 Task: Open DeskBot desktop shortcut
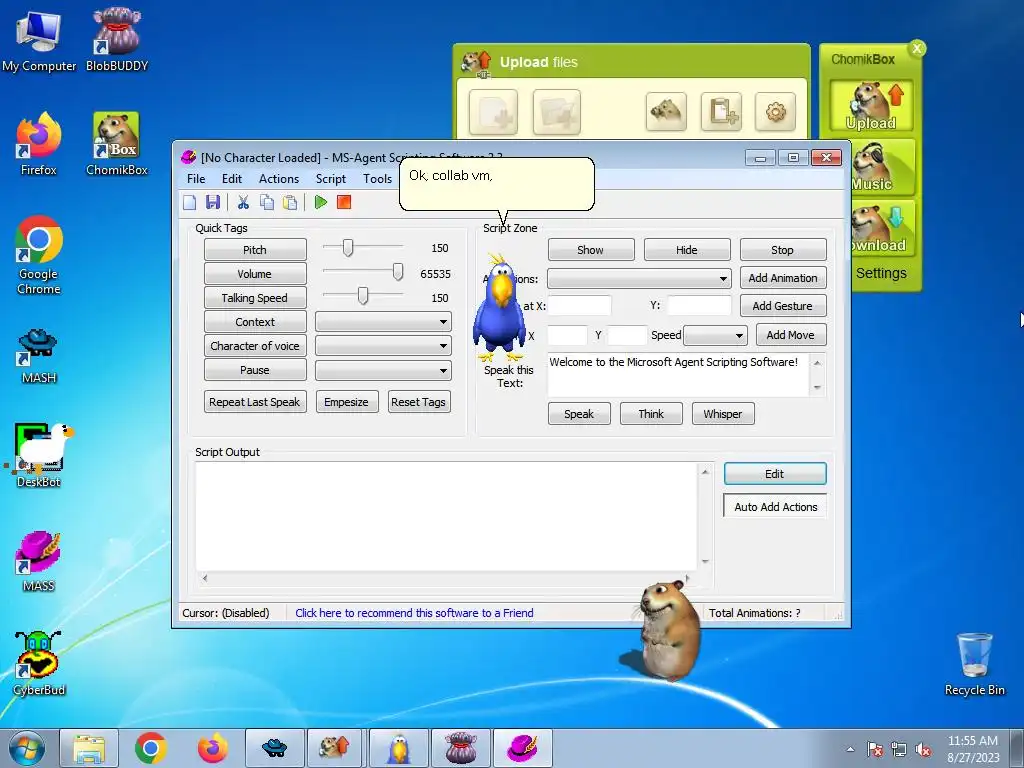point(39,455)
